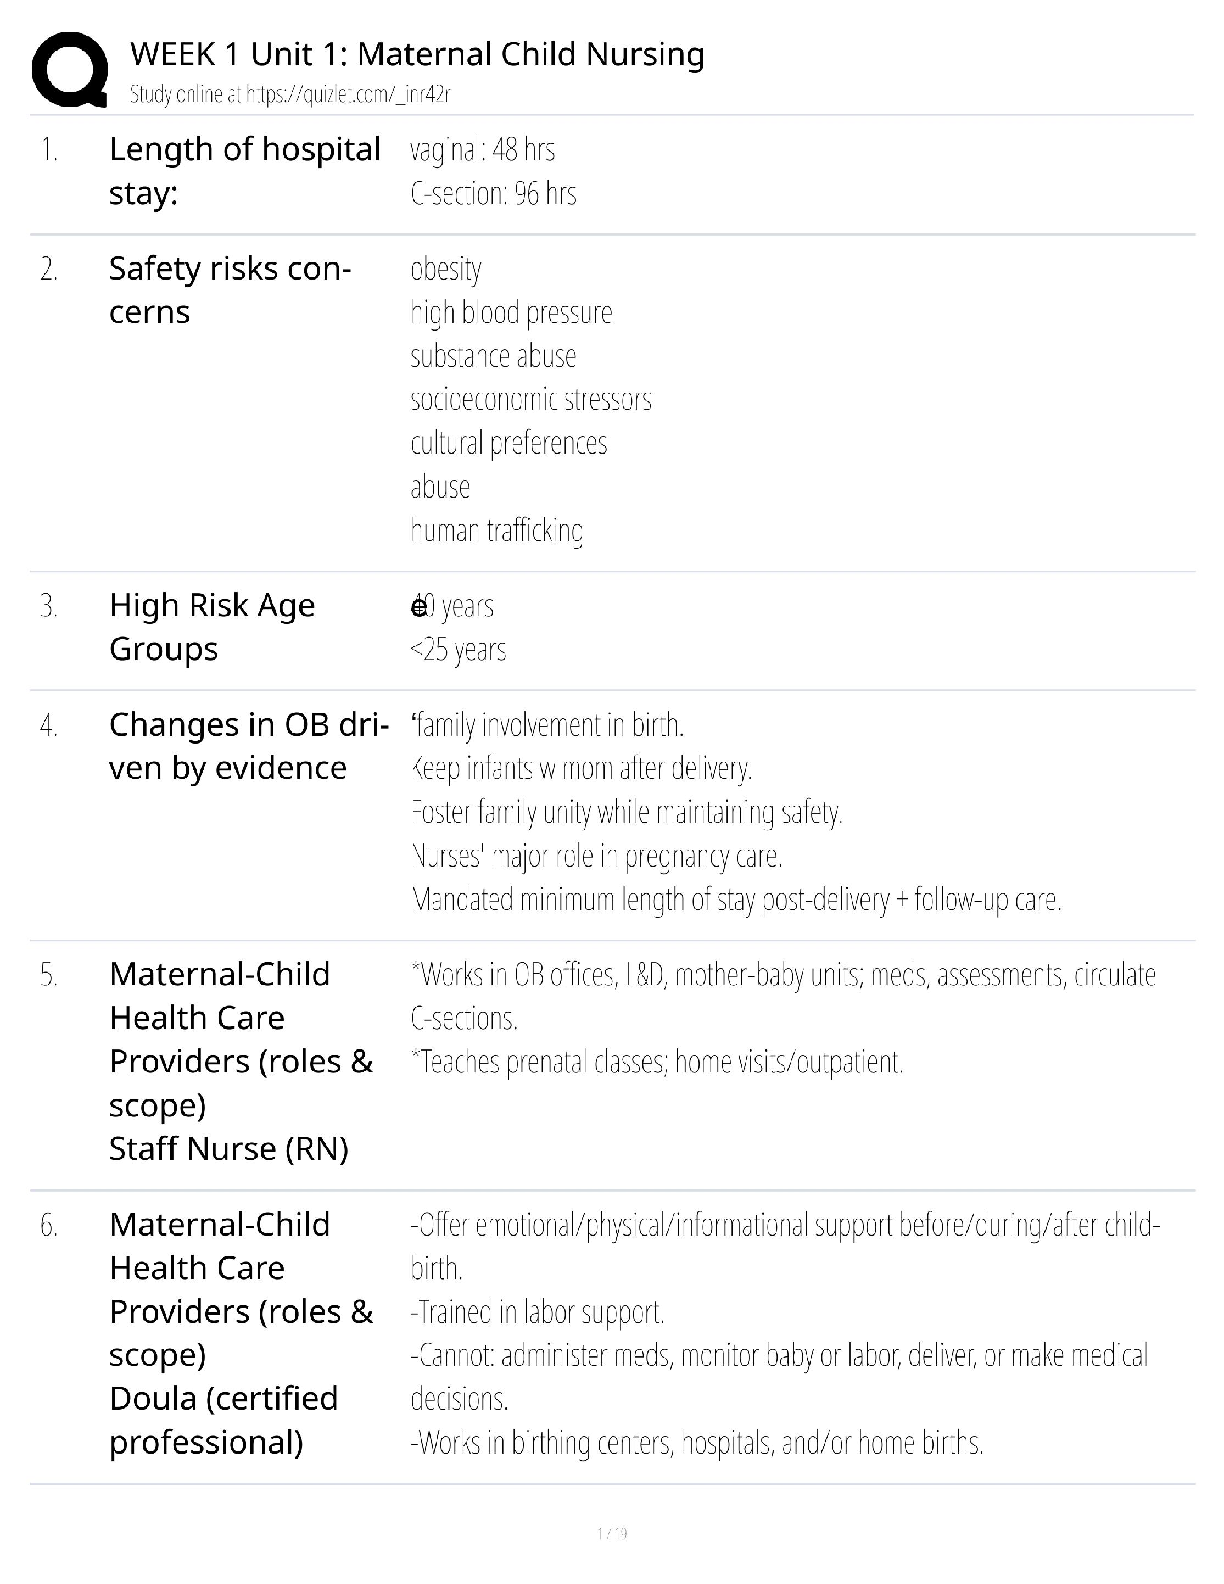The height and width of the screenshot is (1584, 1224).
Task: Select the term 'Length of hospital stay'
Action: pos(244,171)
